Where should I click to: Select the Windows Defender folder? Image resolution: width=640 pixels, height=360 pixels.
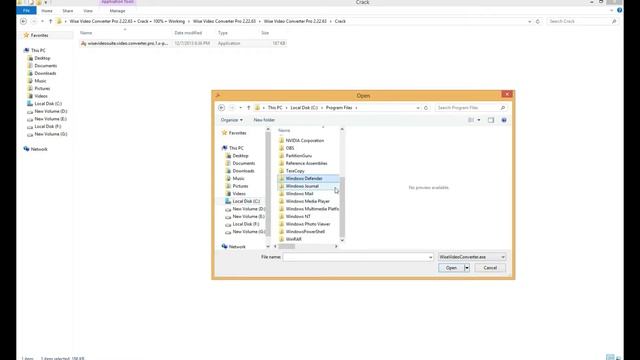click(308, 178)
